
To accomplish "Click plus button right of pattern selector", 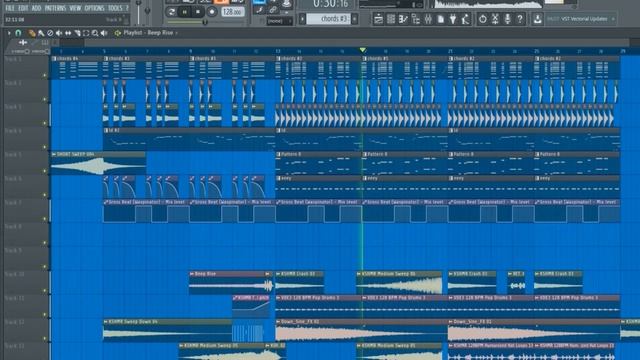I will click(x=354, y=19).
